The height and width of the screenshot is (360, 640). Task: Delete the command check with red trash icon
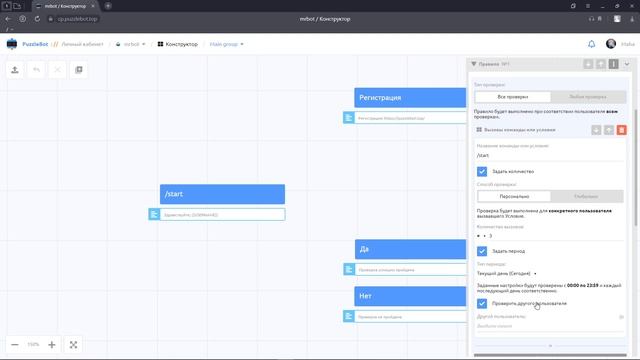point(622,130)
